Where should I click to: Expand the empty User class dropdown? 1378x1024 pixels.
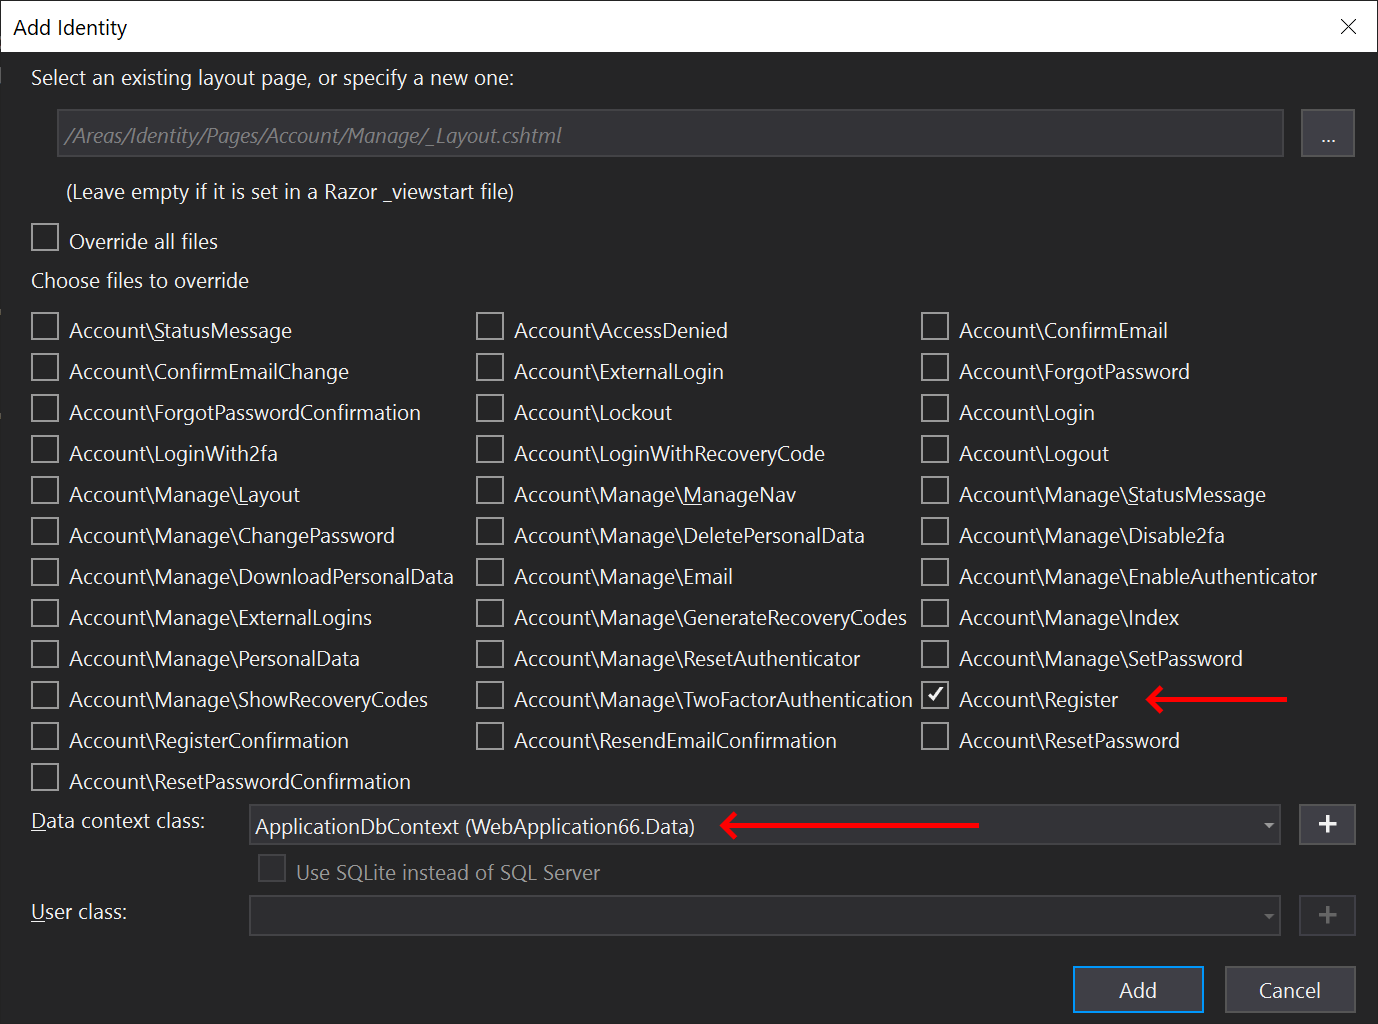click(1267, 915)
